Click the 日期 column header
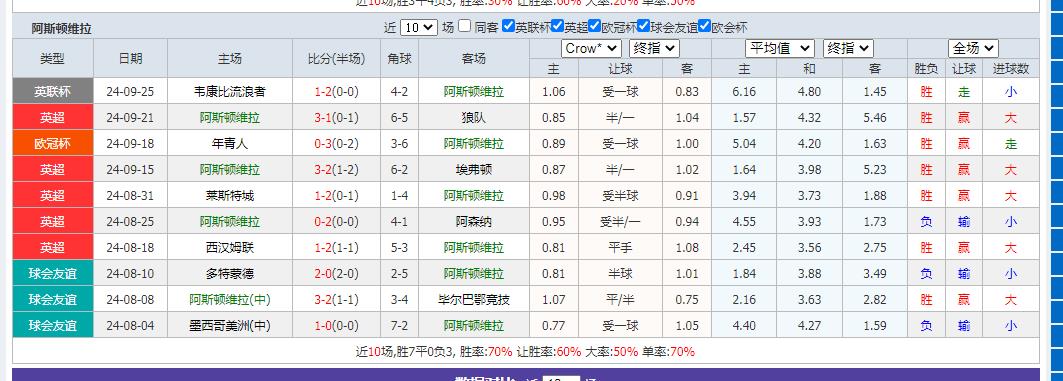The height and width of the screenshot is (381, 1063). [x=130, y=58]
